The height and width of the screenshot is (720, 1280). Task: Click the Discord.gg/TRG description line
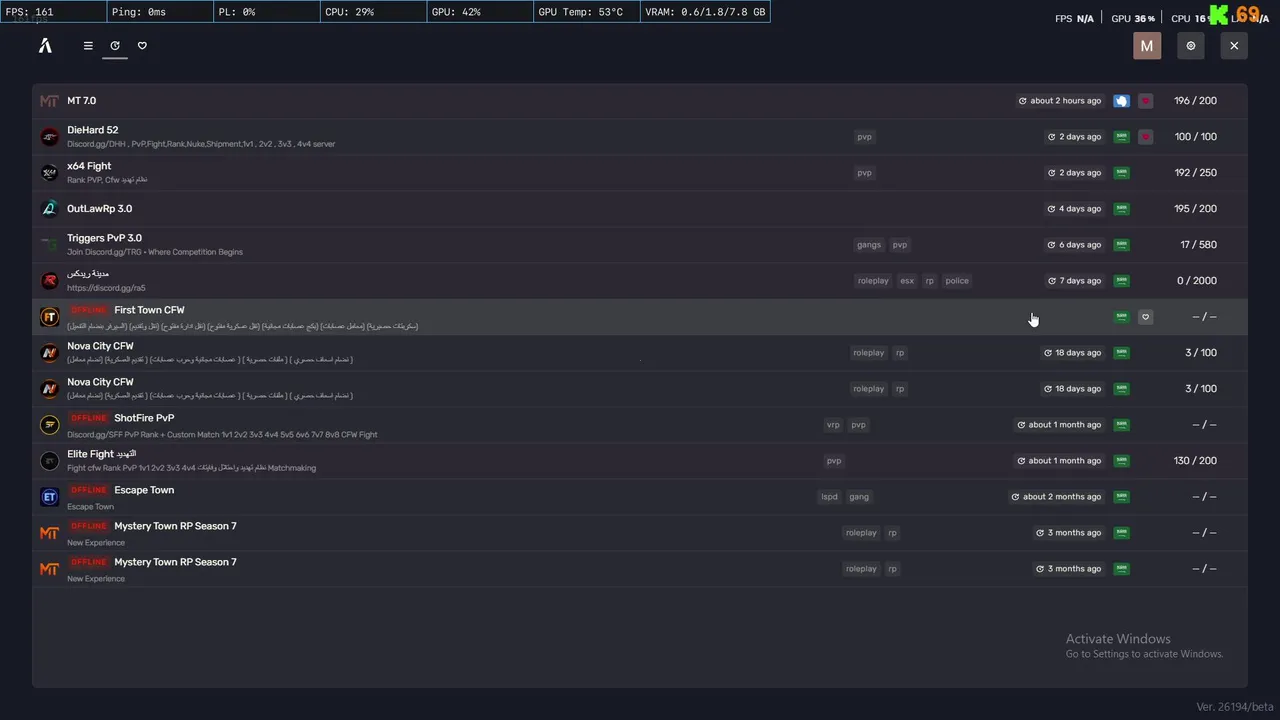coord(155,252)
